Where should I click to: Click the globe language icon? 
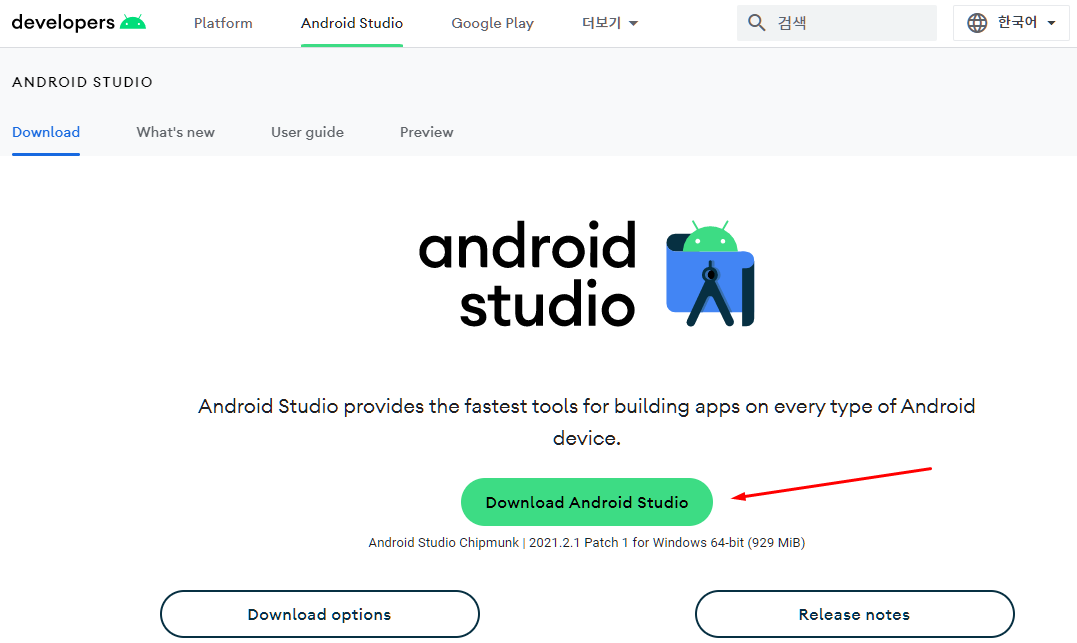tap(977, 23)
